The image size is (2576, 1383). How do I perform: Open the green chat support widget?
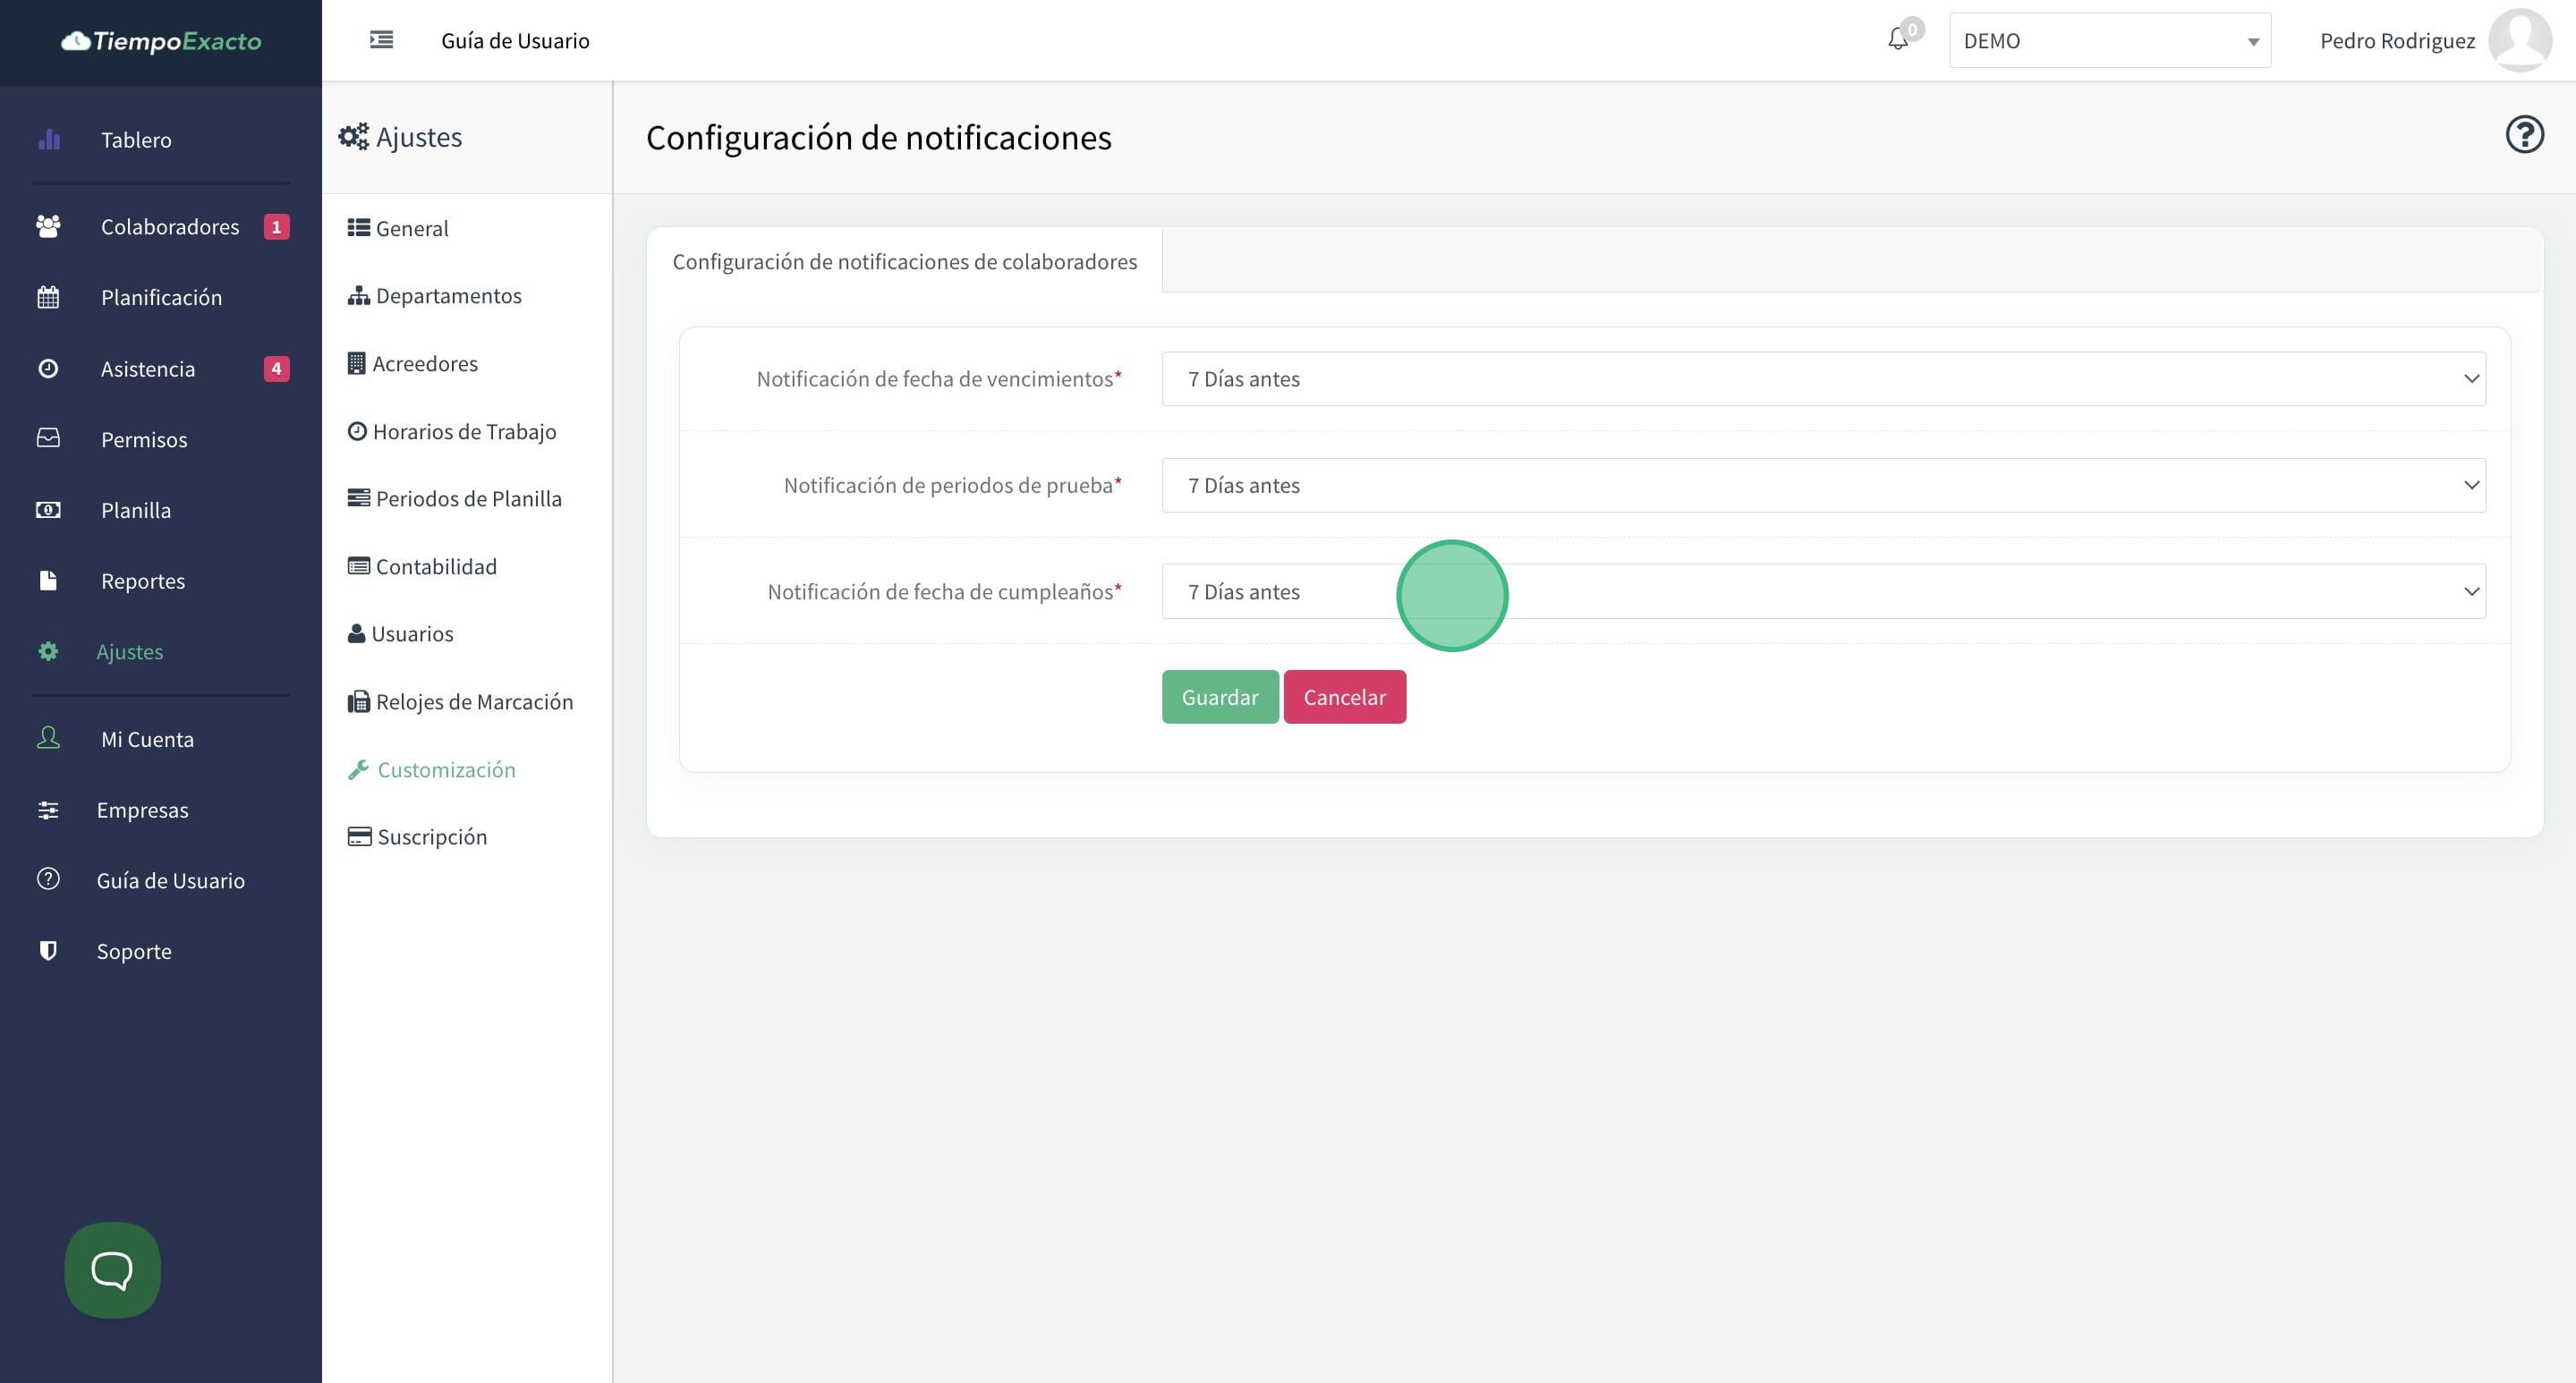click(x=112, y=1269)
